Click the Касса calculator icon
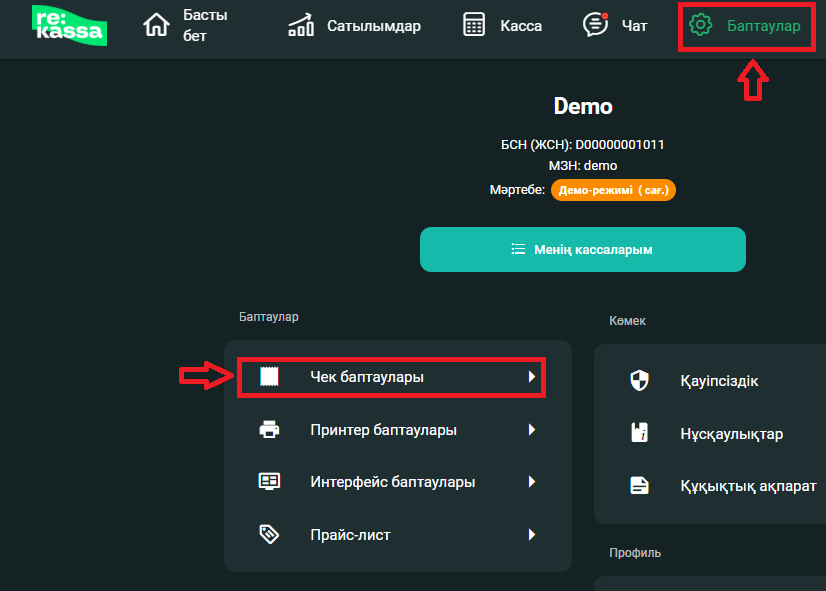Viewport: 826px width, 591px height. [475, 26]
